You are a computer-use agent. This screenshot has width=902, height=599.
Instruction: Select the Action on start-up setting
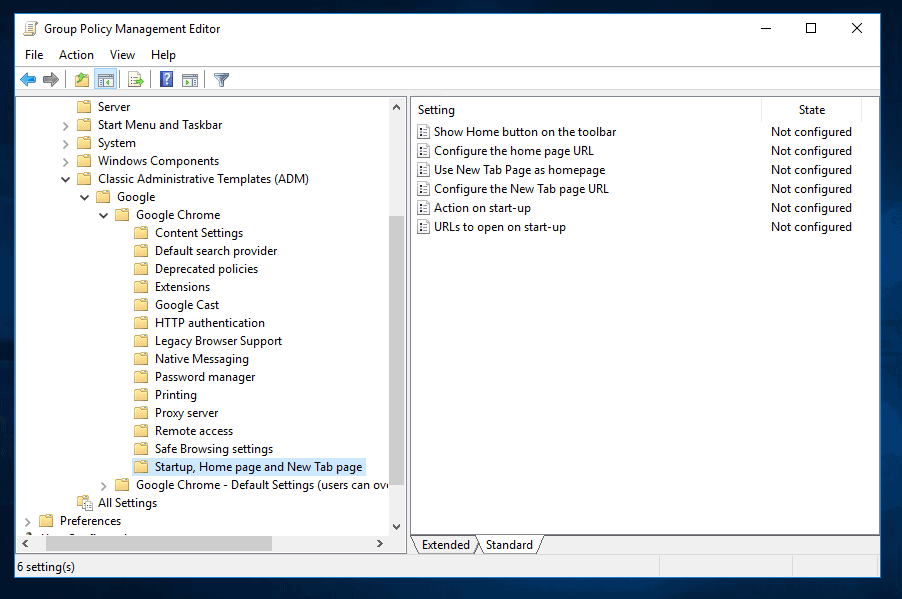coord(481,208)
